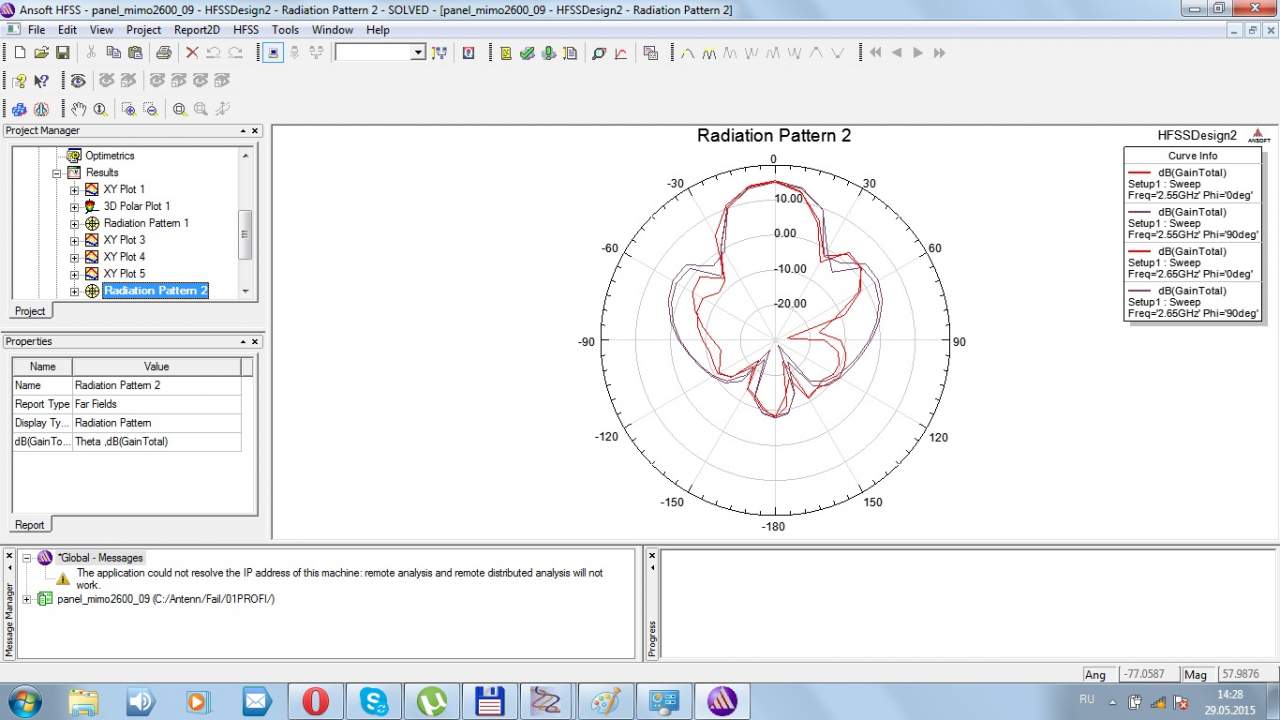Open the toolbar combo box dropdown

click(x=418, y=53)
